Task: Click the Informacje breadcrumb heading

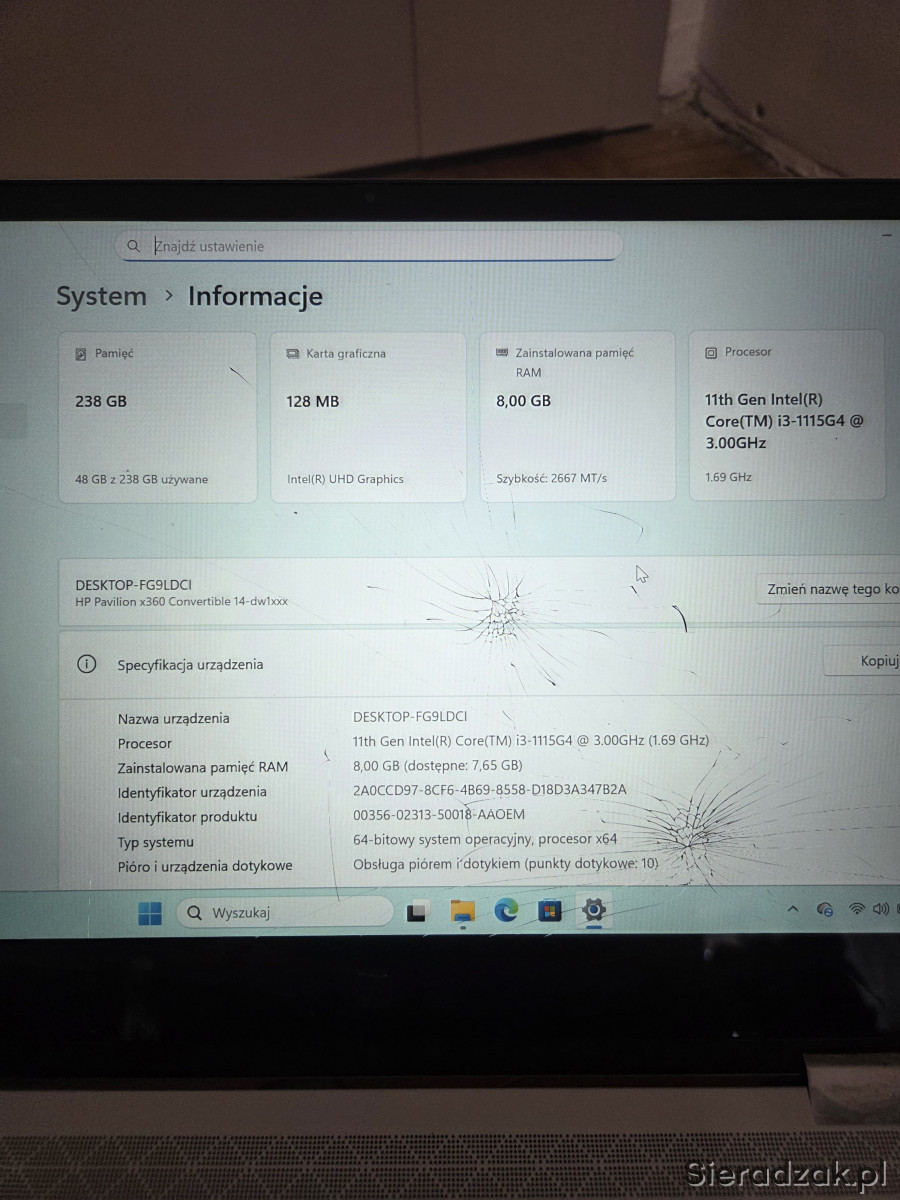Action: point(255,296)
